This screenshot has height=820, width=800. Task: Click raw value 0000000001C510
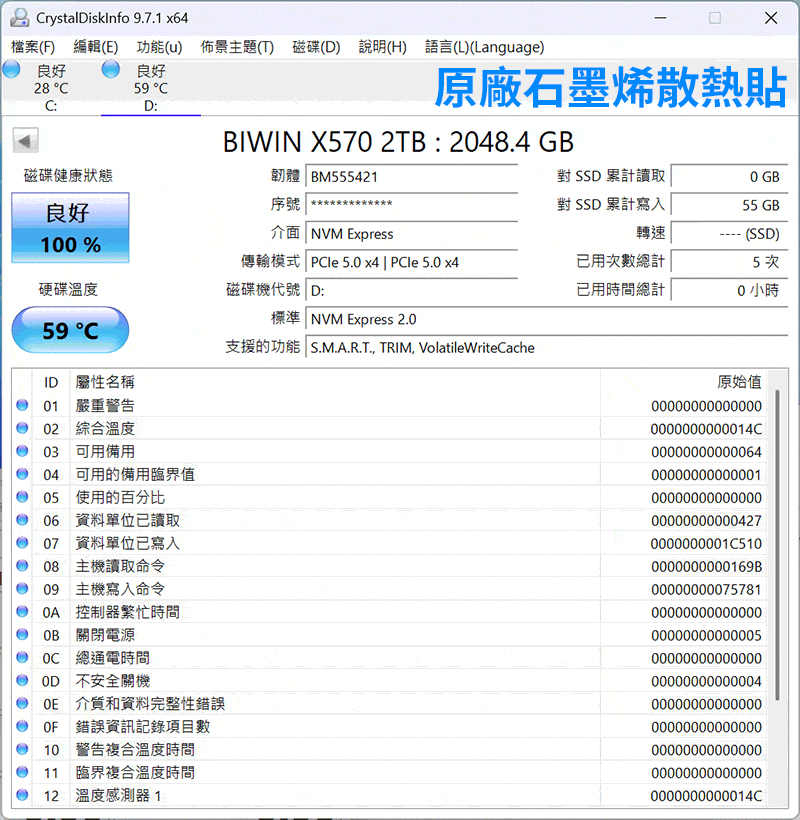(706, 543)
